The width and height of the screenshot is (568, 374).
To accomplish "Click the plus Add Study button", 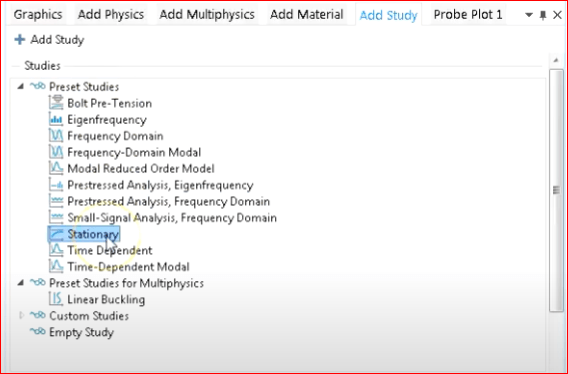I will [x=49, y=40].
